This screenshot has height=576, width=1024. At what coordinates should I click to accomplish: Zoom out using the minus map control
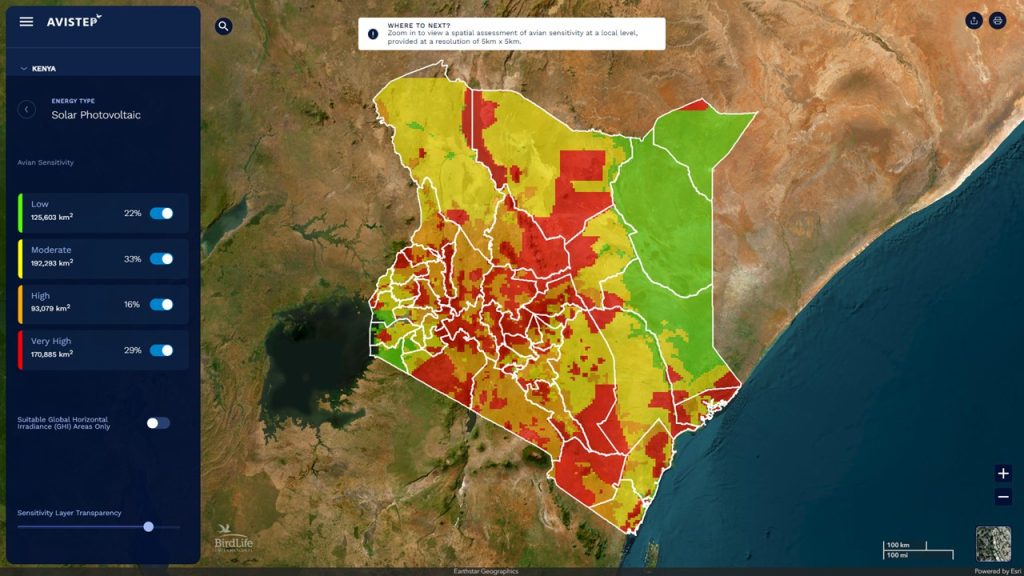point(1004,495)
